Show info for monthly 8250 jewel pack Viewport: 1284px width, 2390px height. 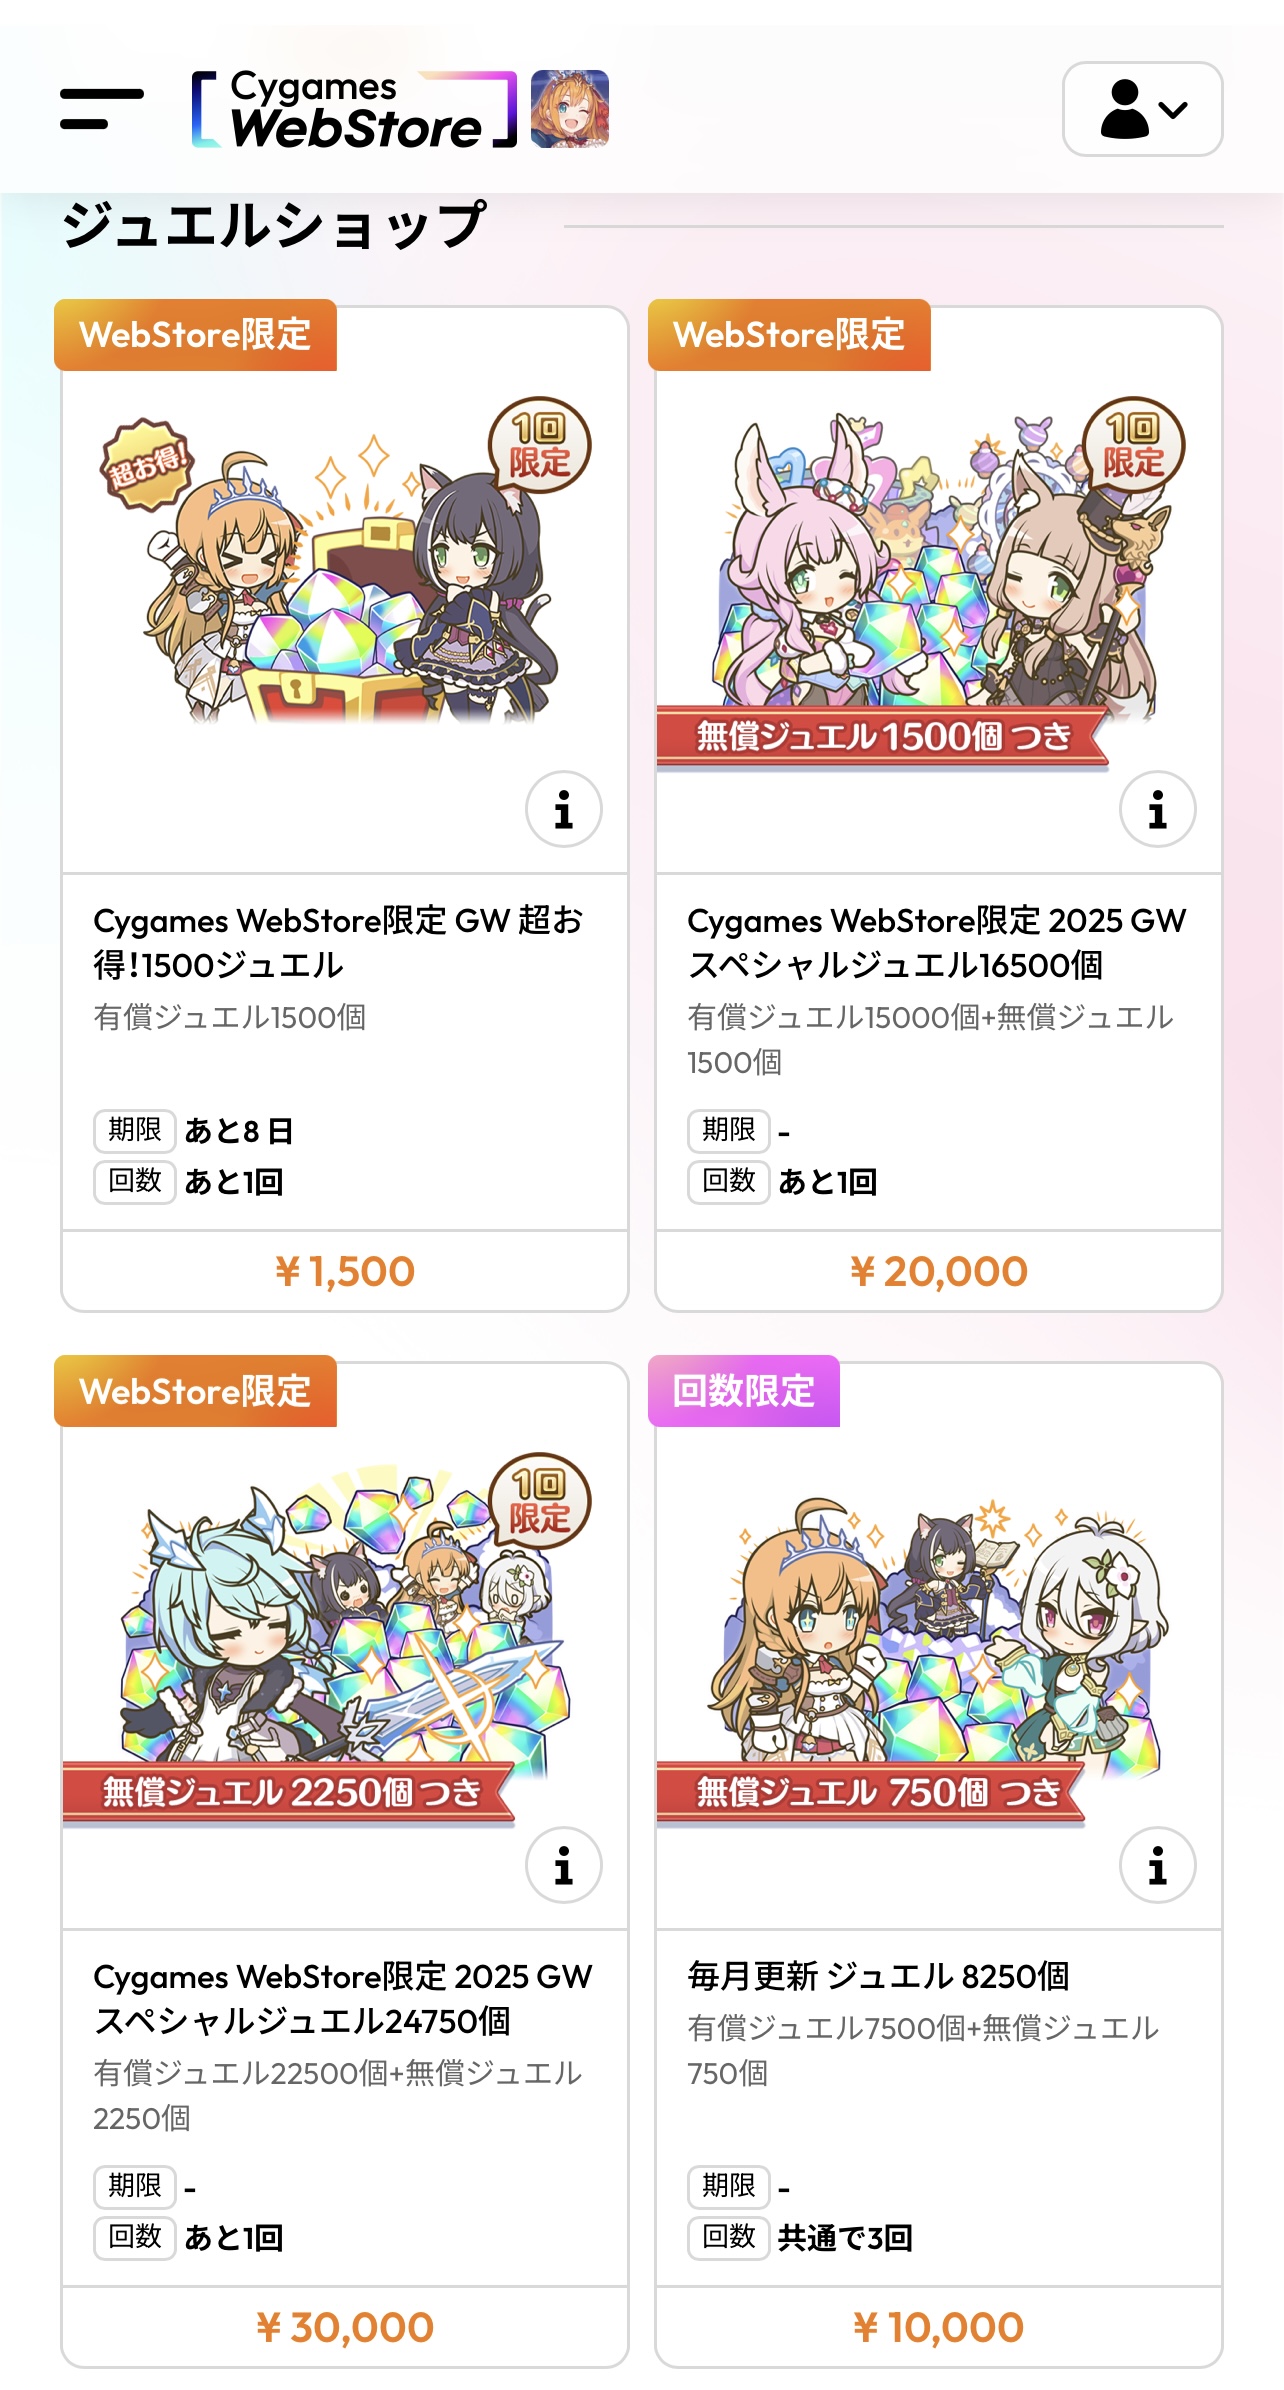coord(1158,1865)
